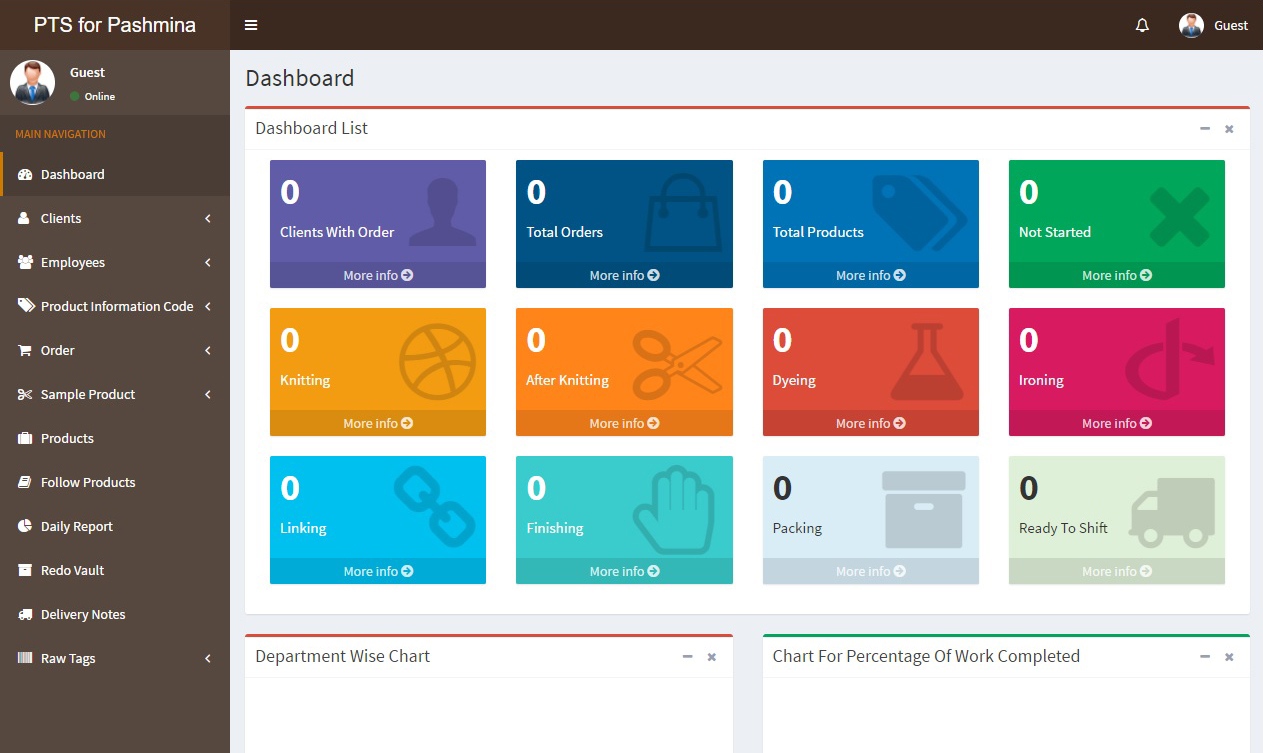This screenshot has width=1263, height=753.
Task: Open Daily Report from sidebar
Action: tap(76, 526)
